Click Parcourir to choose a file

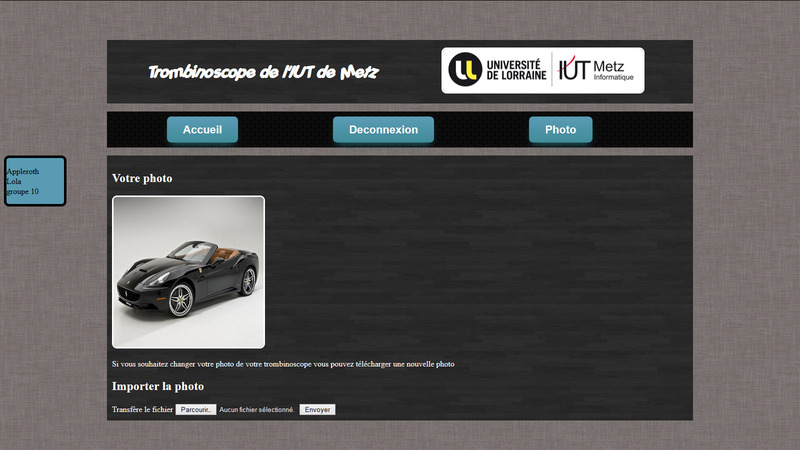click(196, 410)
